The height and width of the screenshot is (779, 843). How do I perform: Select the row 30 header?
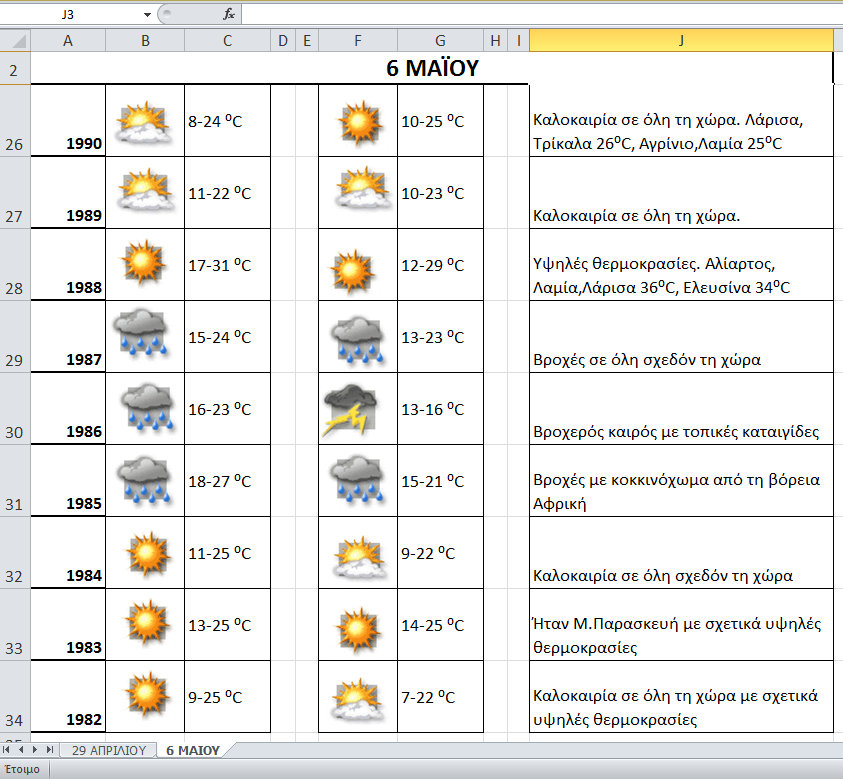coord(15,431)
